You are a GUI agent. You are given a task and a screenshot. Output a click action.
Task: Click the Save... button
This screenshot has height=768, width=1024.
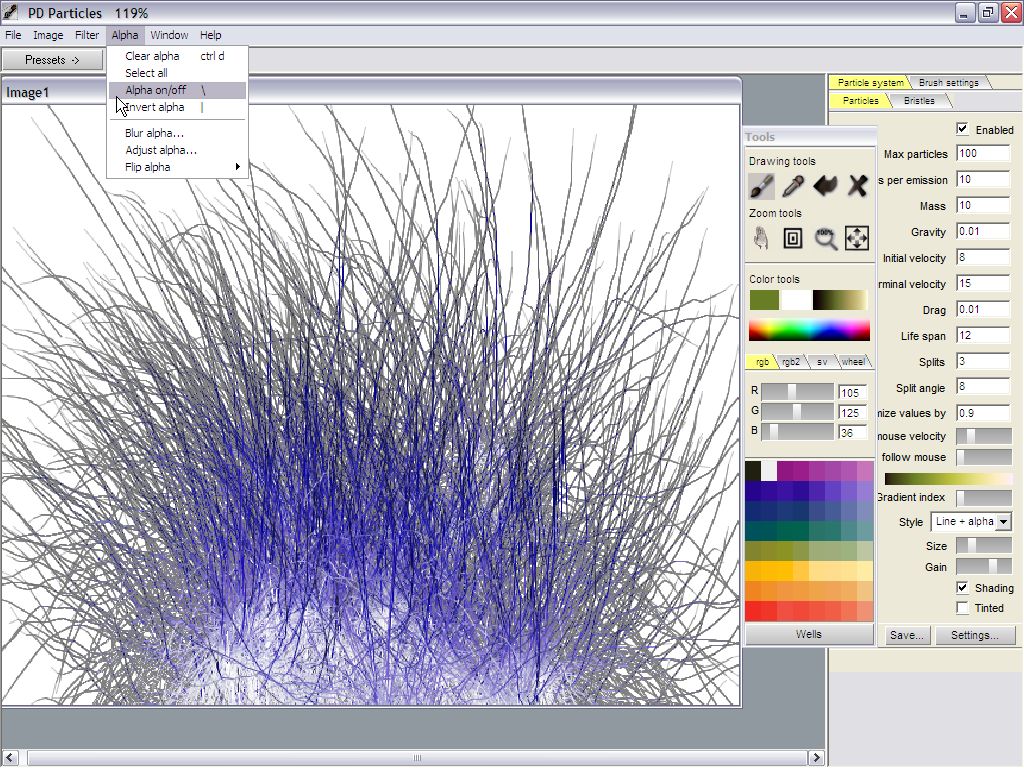coord(906,635)
